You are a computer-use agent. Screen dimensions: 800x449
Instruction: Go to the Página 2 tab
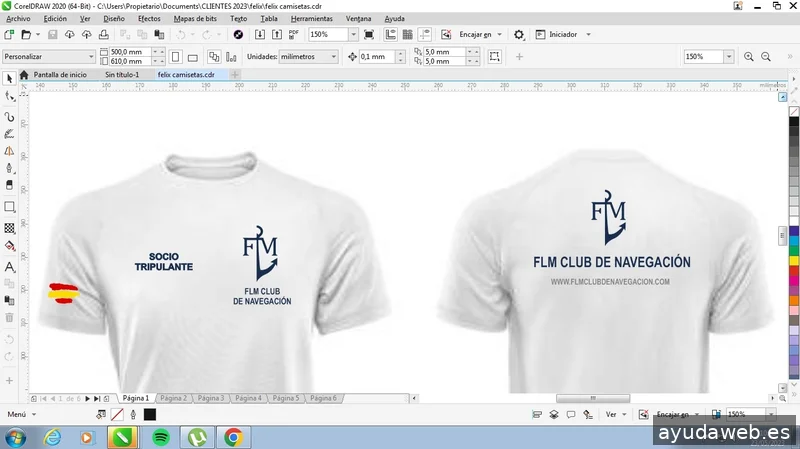pos(173,398)
